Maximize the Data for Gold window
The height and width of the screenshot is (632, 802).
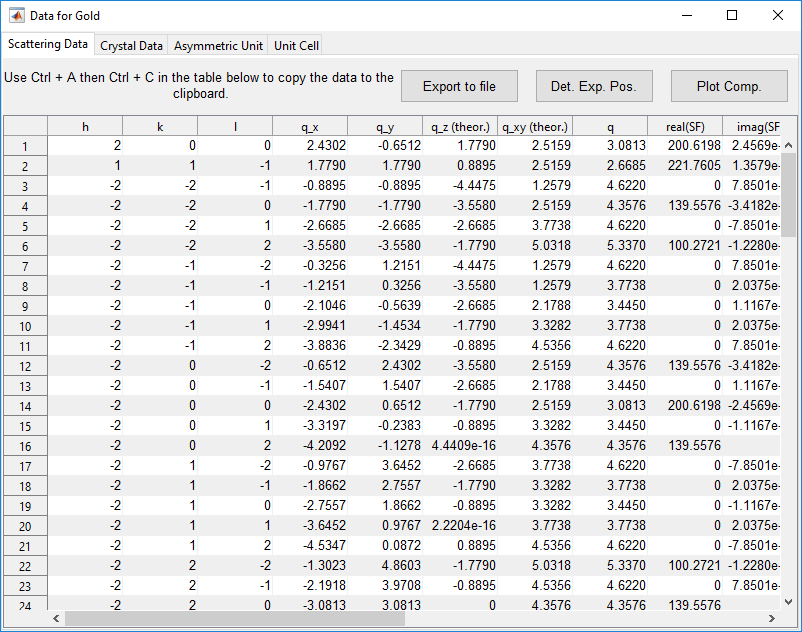732,16
